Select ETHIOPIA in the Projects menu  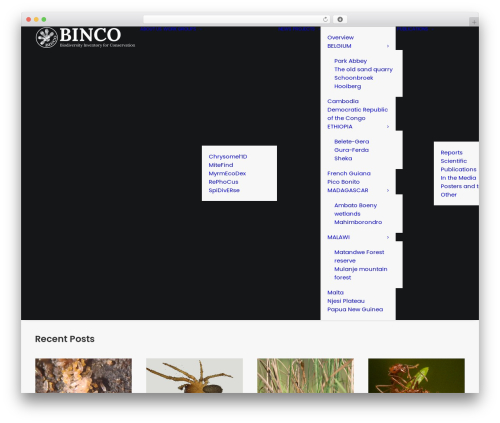(340, 127)
